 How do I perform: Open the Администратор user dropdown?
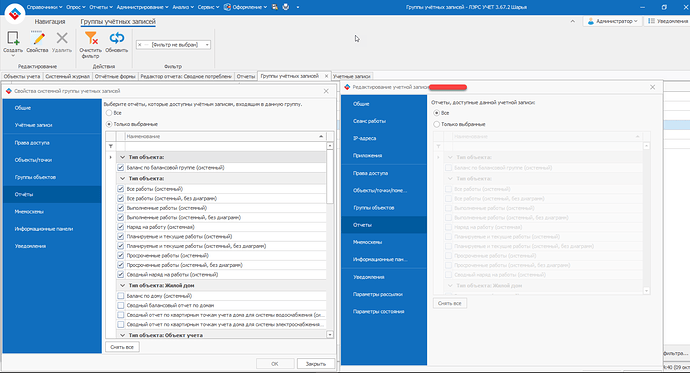[635, 21]
